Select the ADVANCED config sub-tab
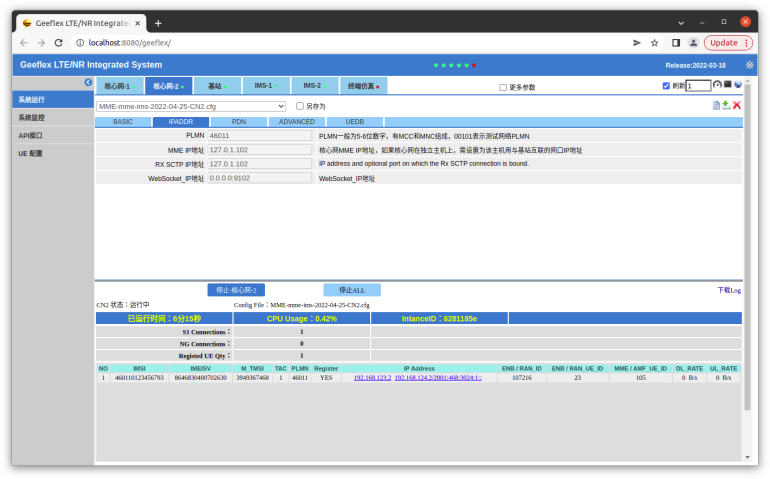 tap(297, 122)
